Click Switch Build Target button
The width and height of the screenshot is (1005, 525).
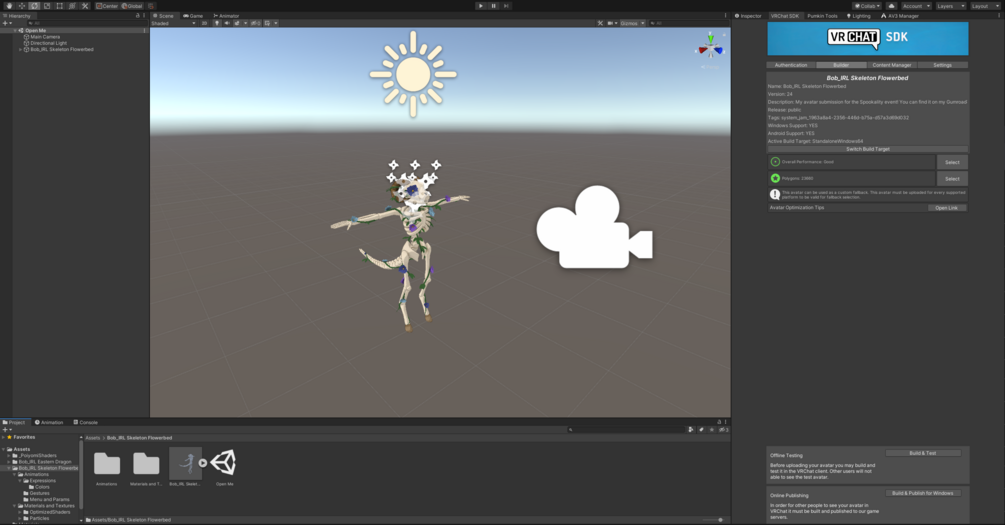(x=868, y=149)
